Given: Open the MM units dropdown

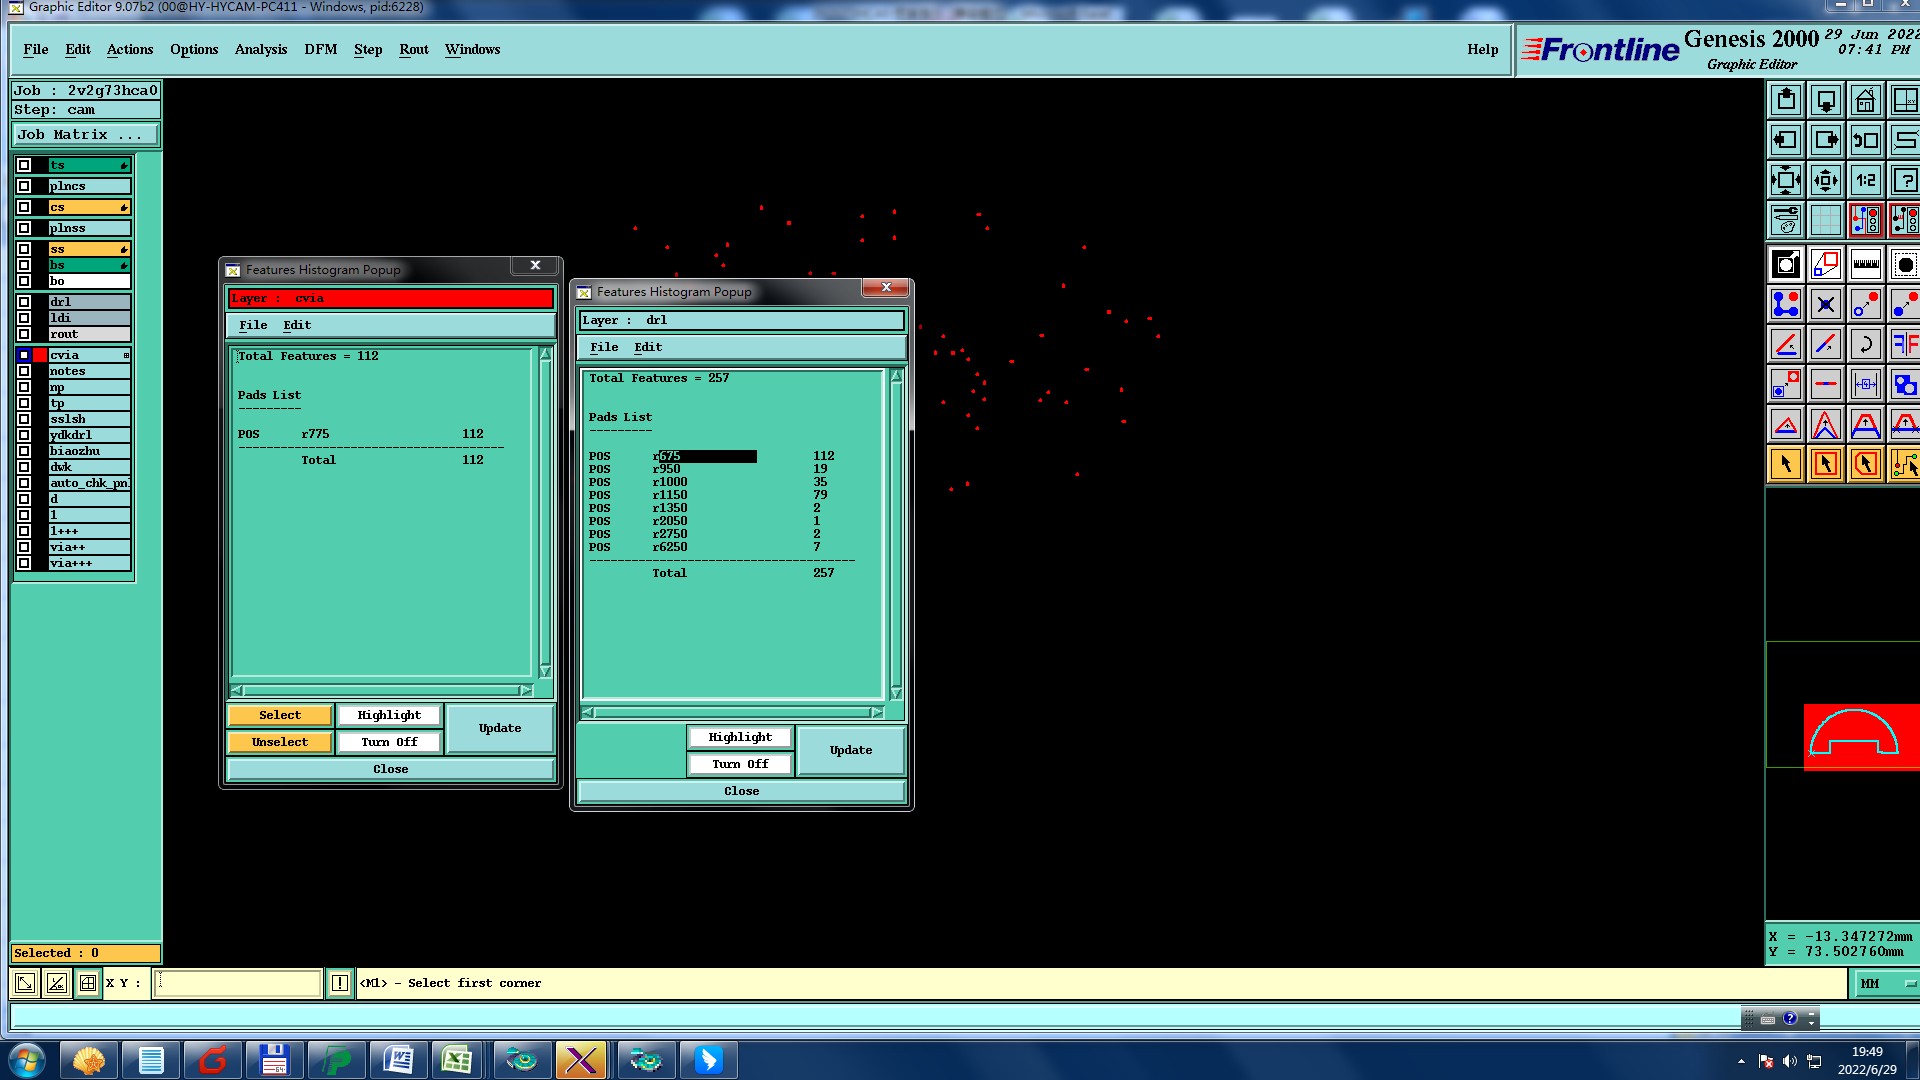Looking at the screenshot, I should [x=1885, y=984].
